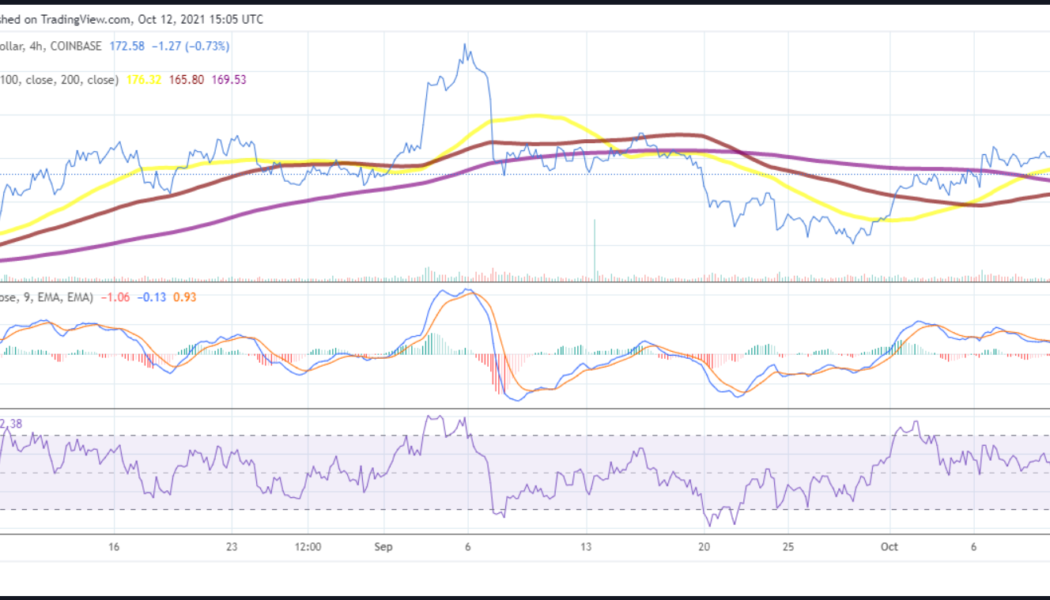Select the Sep label on the time axis
Viewport: 1050px width, 600px height.
384,547
